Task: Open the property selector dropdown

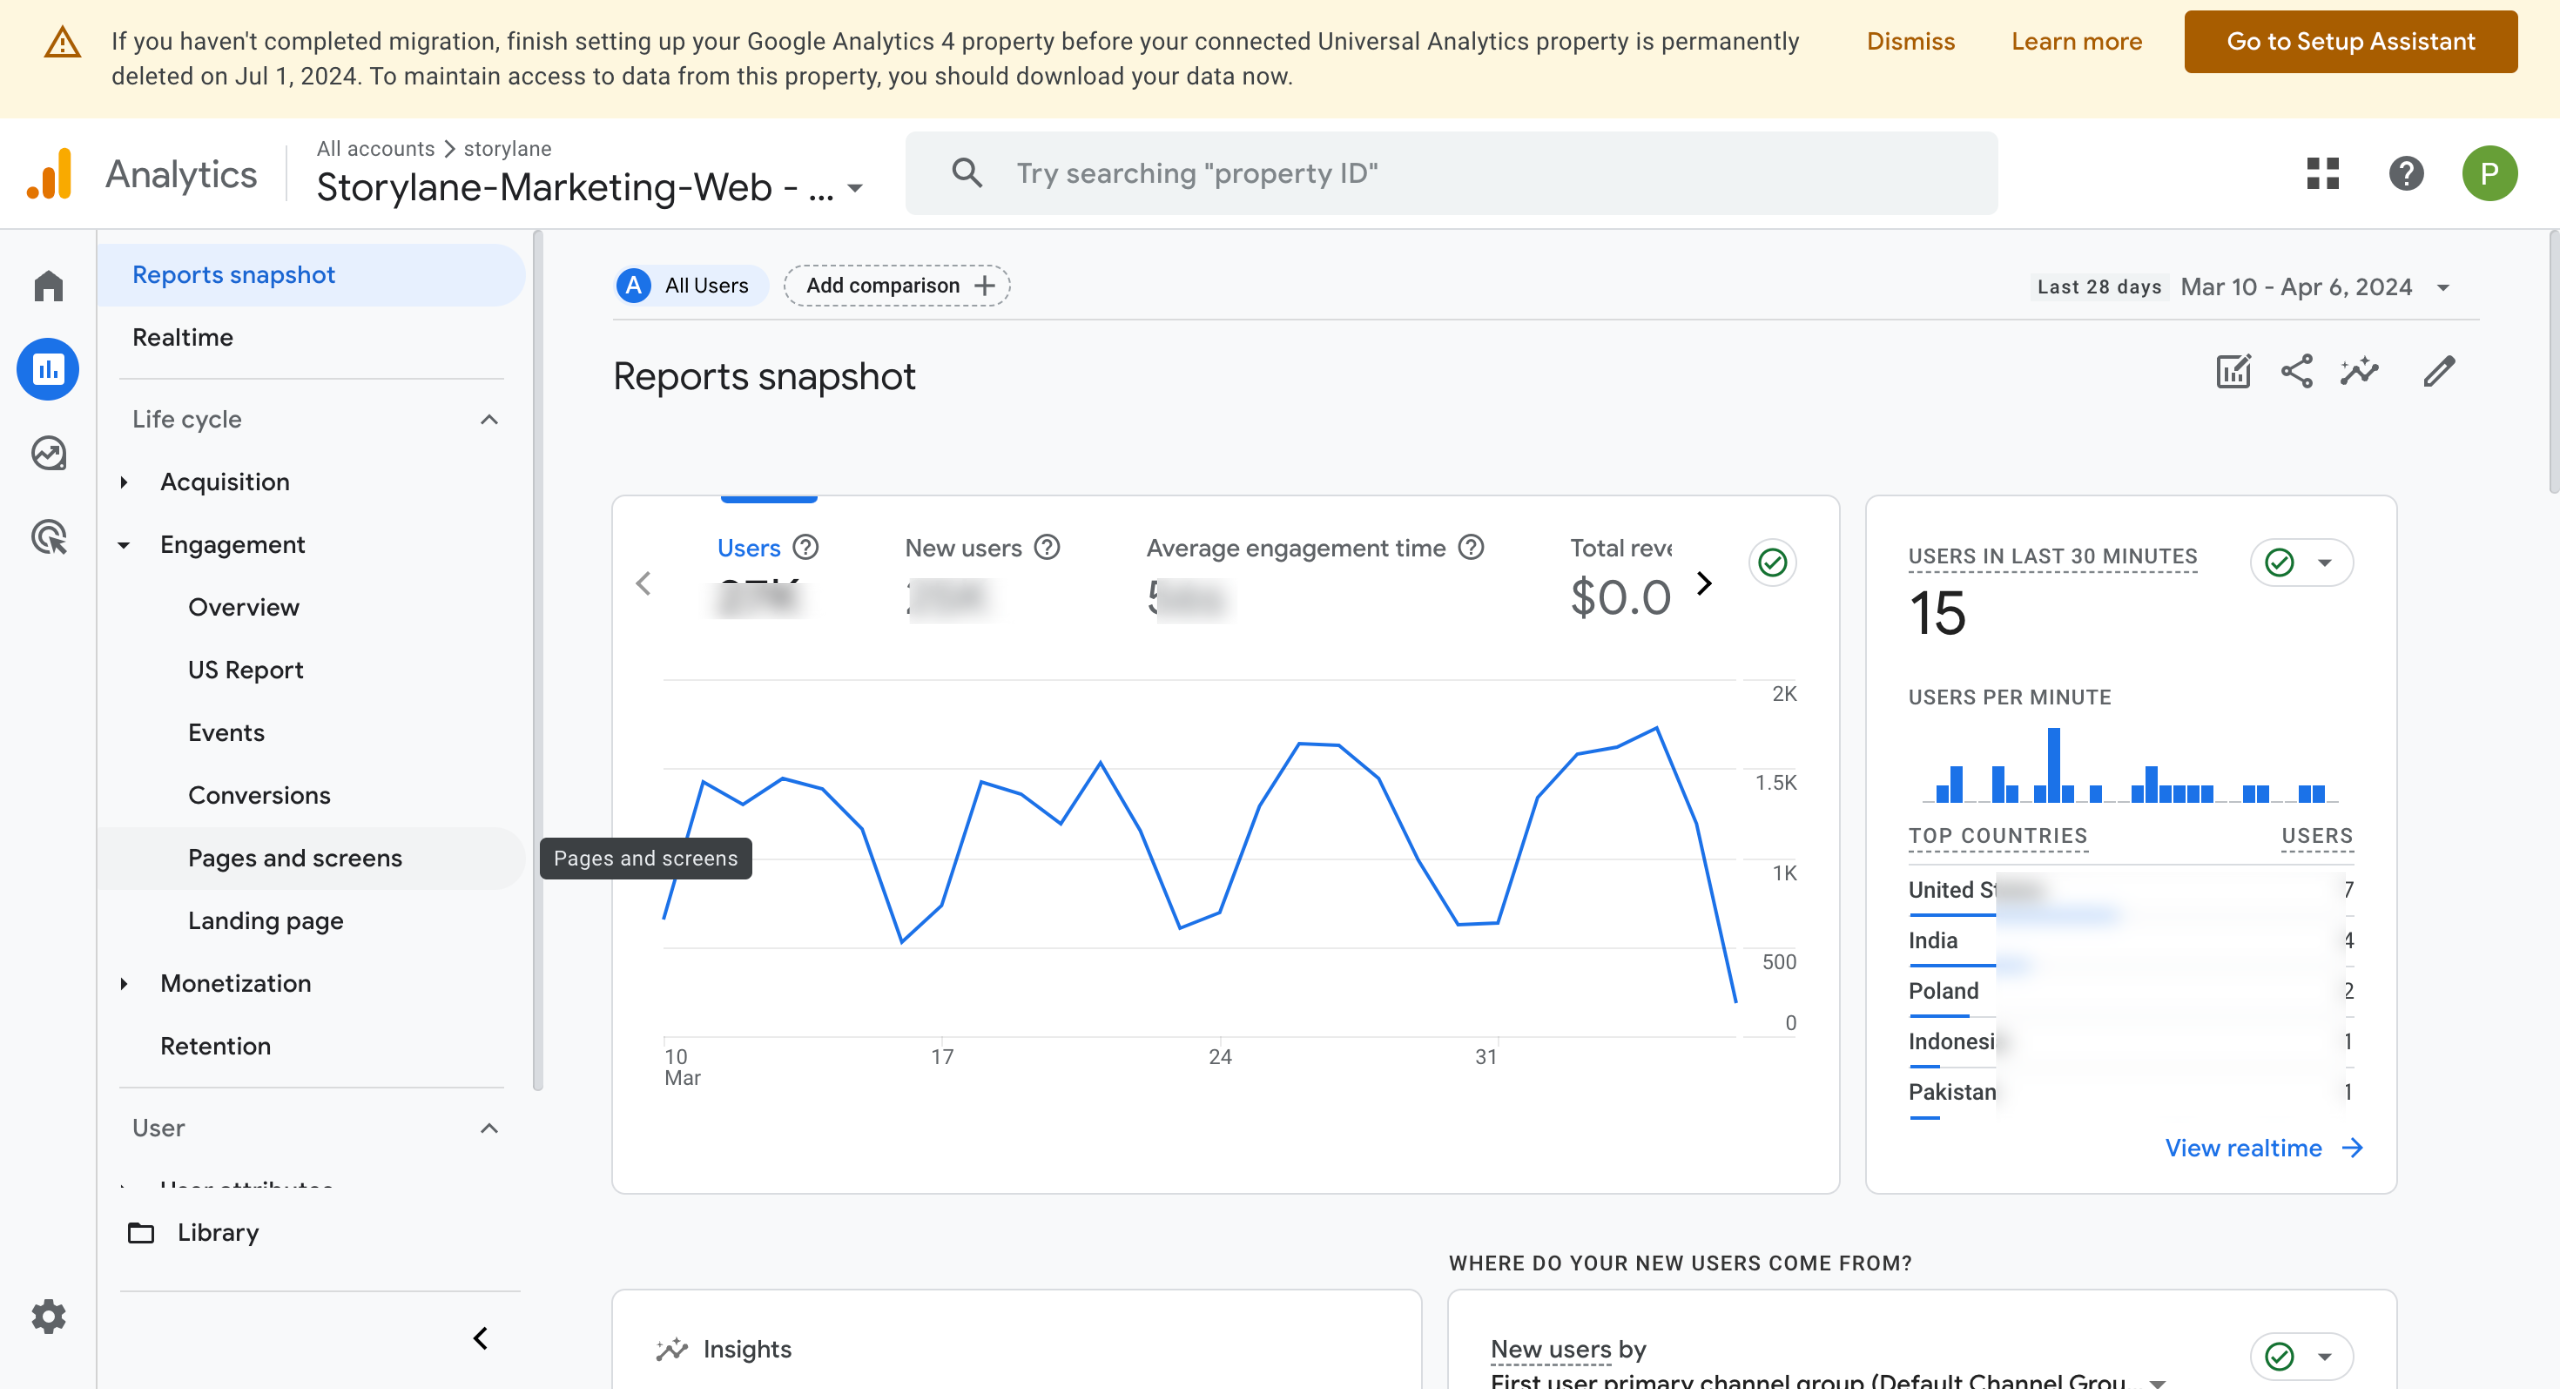Action: coord(855,188)
